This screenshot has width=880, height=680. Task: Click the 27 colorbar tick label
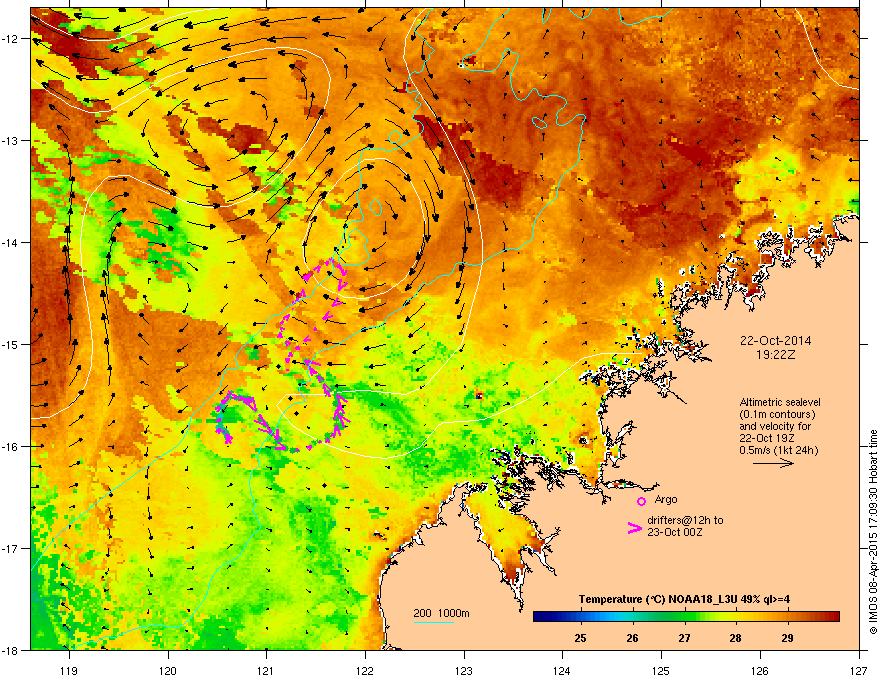click(684, 638)
